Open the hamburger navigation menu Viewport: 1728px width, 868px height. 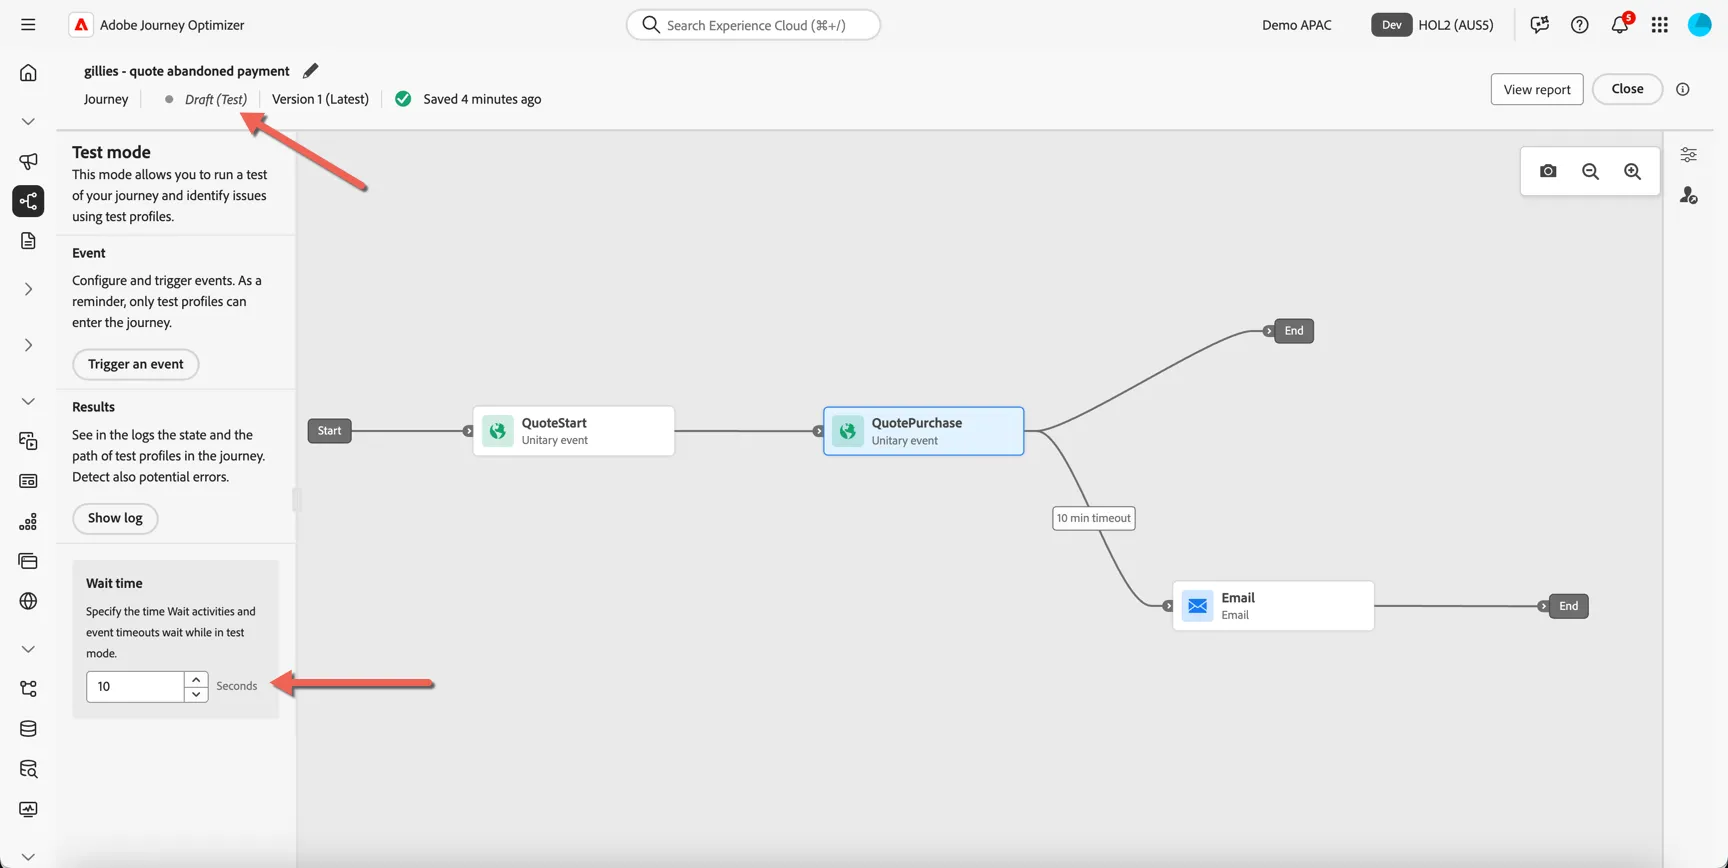coord(28,25)
